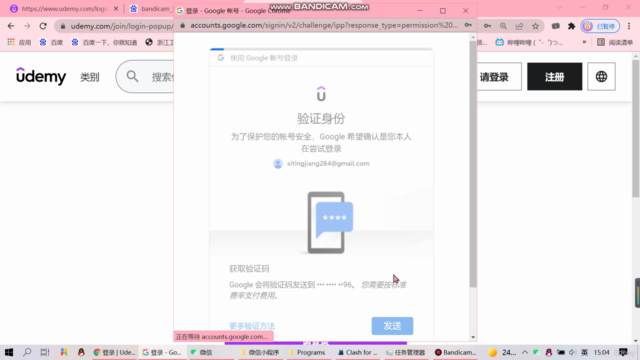This screenshot has width=640, height=360.
Task: Click the Google popup vertical scrollbar
Action: point(473,163)
